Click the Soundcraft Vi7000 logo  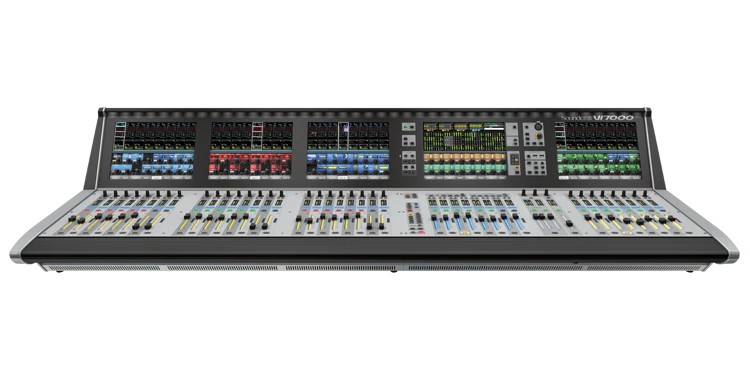(x=597, y=118)
